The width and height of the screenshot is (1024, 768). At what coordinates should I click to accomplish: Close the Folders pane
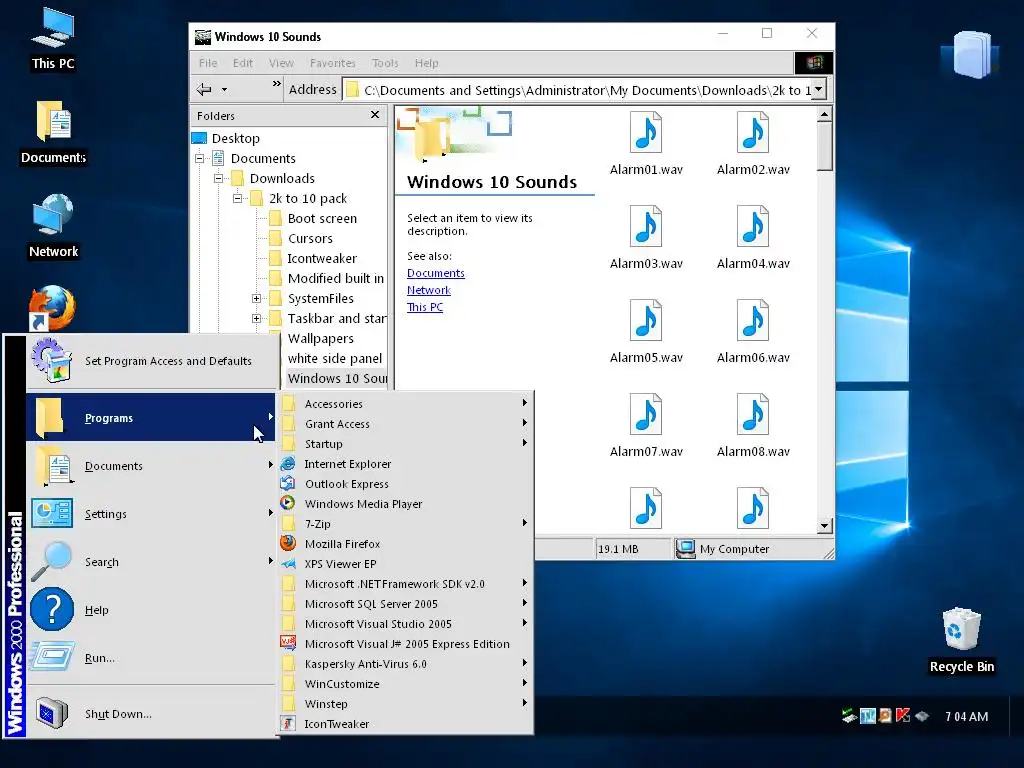click(x=375, y=115)
